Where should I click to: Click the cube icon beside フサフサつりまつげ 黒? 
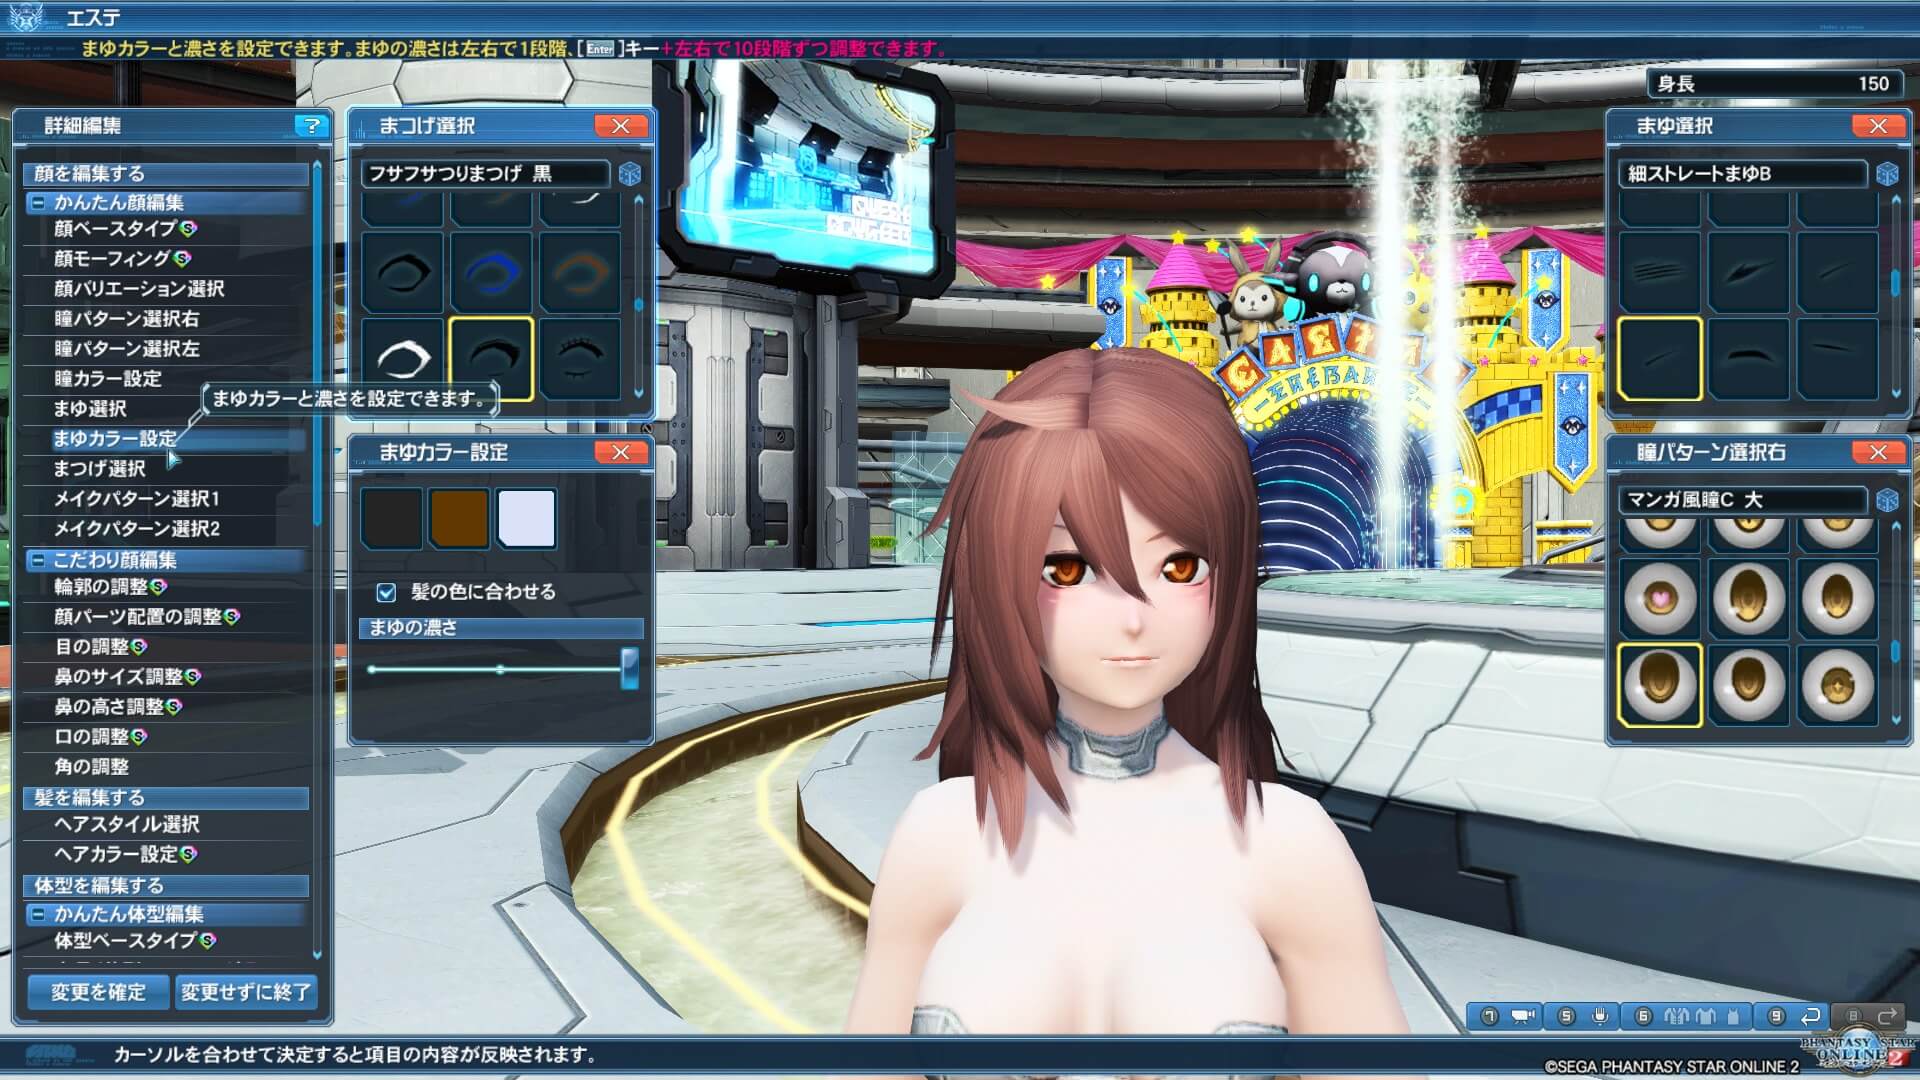coord(630,174)
